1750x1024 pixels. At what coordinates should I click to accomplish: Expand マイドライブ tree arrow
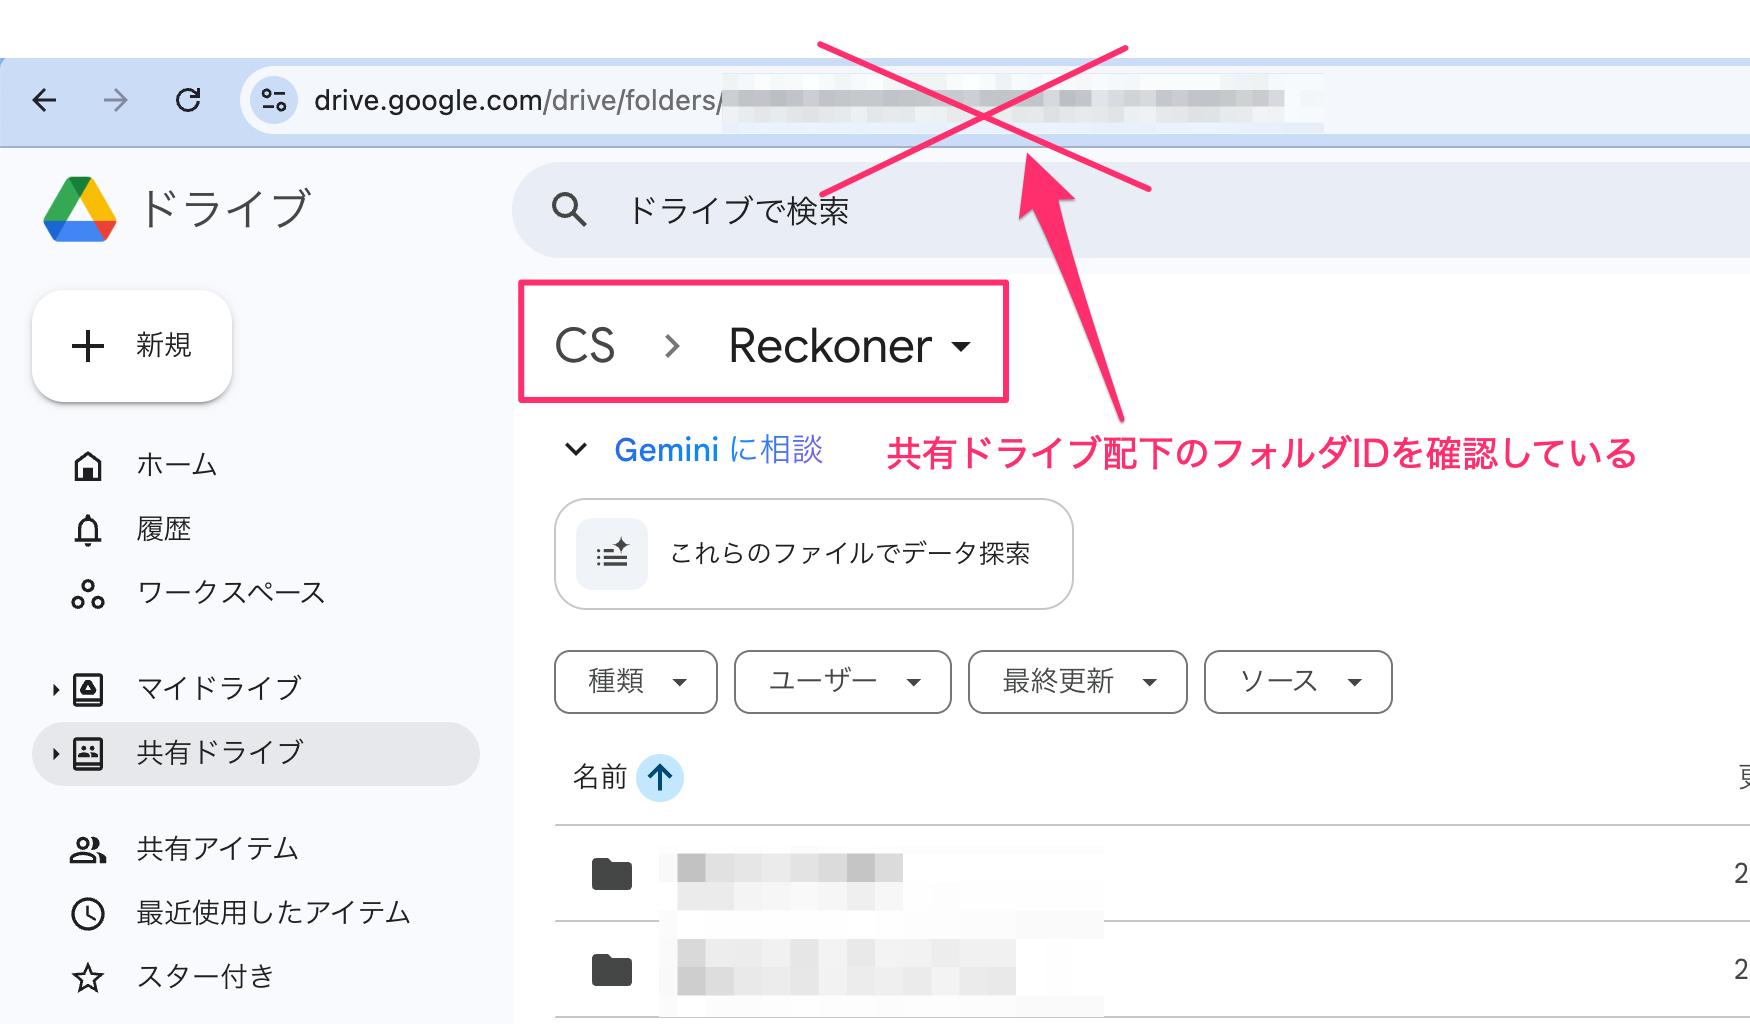[x=56, y=689]
